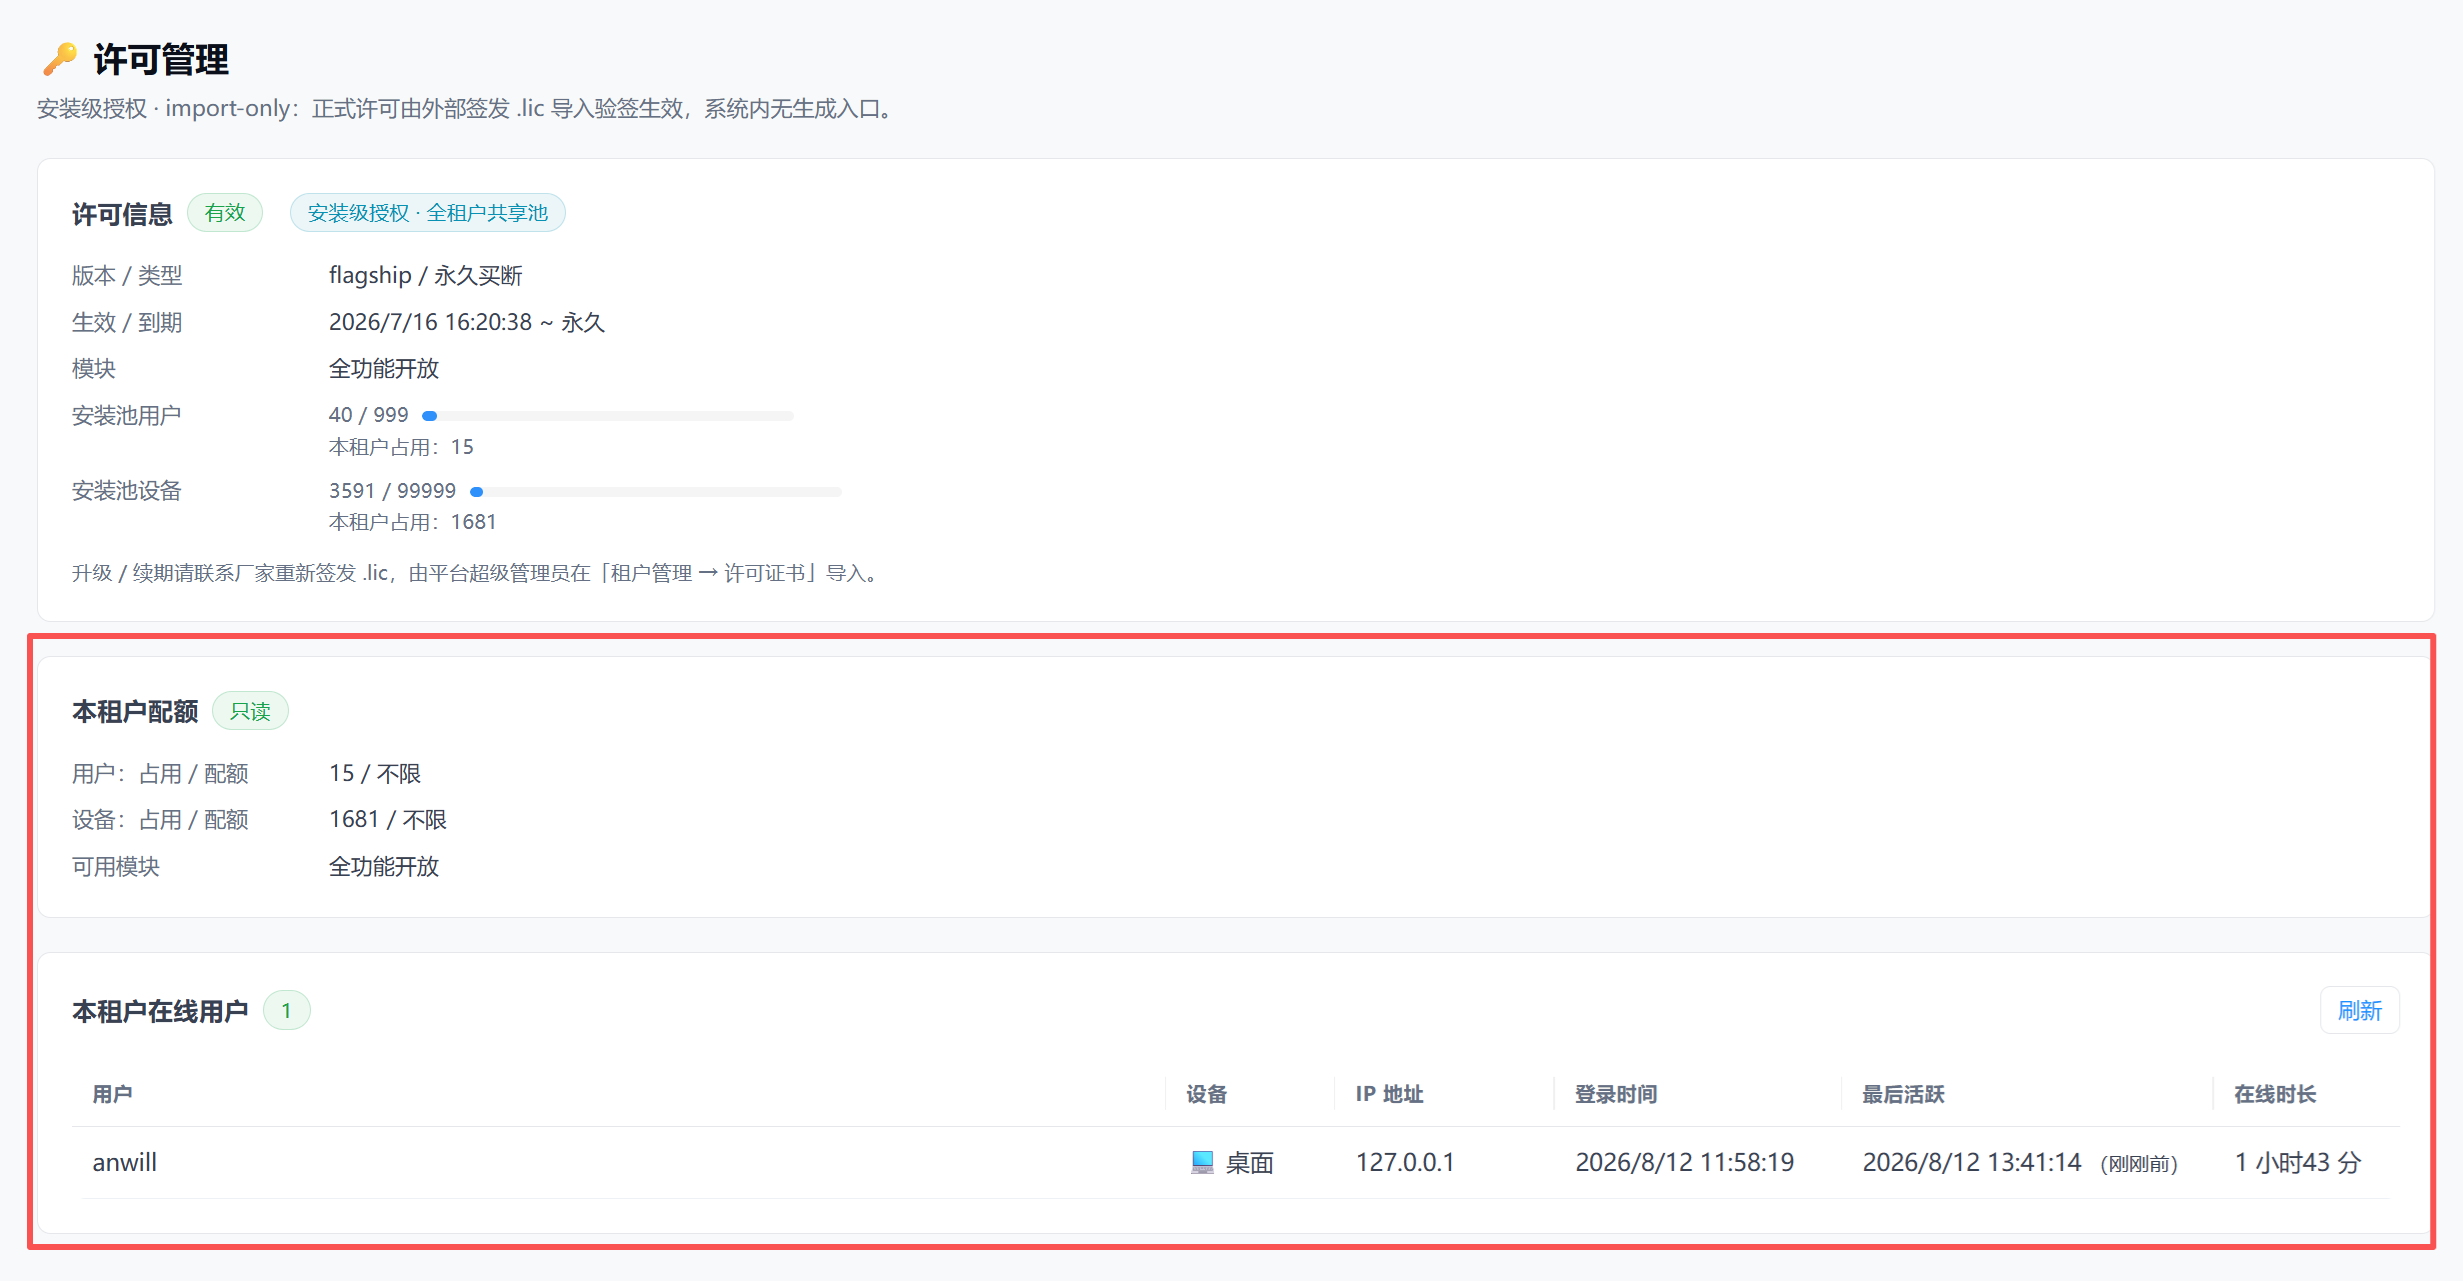The height and width of the screenshot is (1281, 2463).
Task: Click the 在线时长 column header
Action: point(2275,1094)
